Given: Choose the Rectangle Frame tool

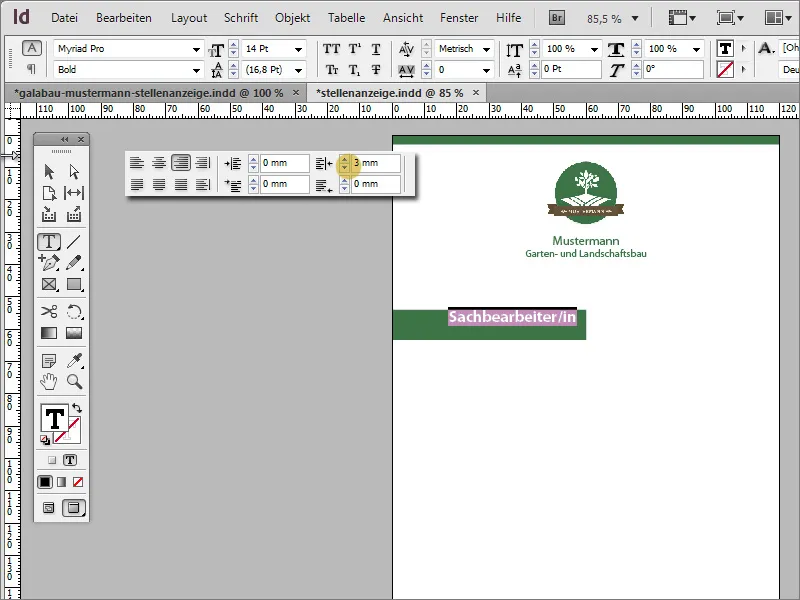Looking at the screenshot, I should point(48,286).
